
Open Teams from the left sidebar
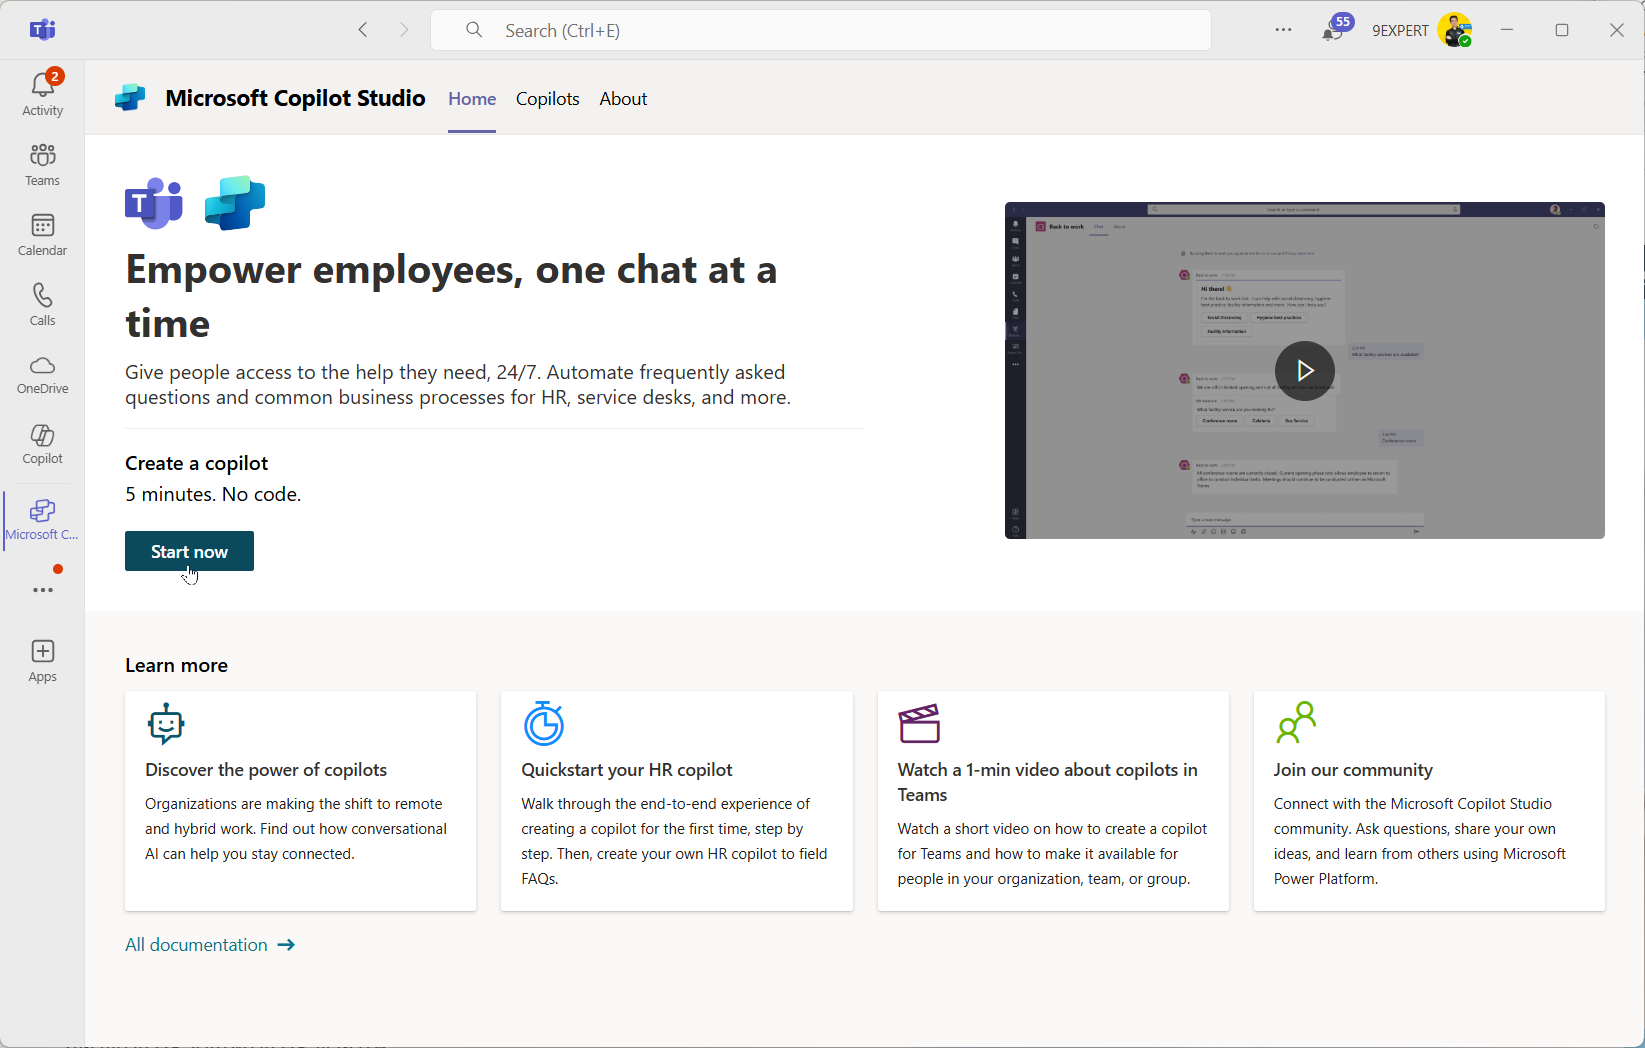(42, 163)
